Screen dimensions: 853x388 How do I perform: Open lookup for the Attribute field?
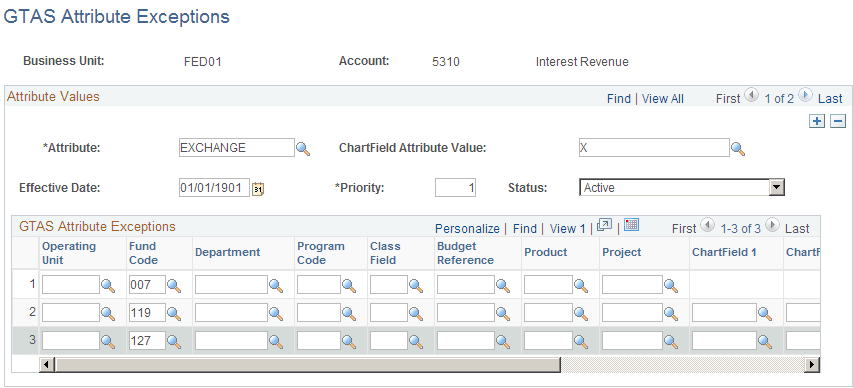(303, 149)
